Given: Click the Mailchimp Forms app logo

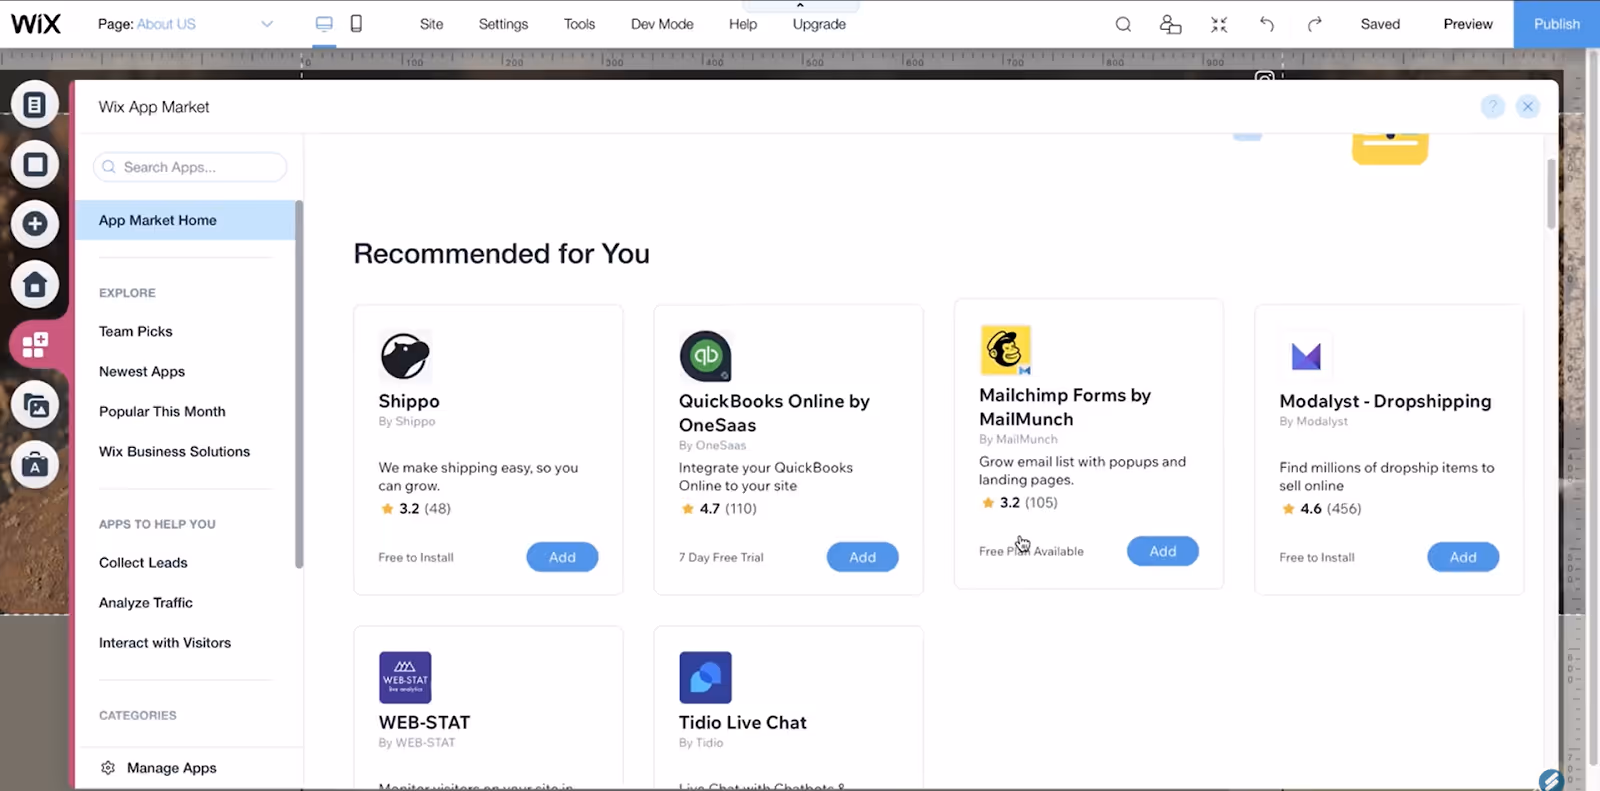Looking at the screenshot, I should point(1005,350).
